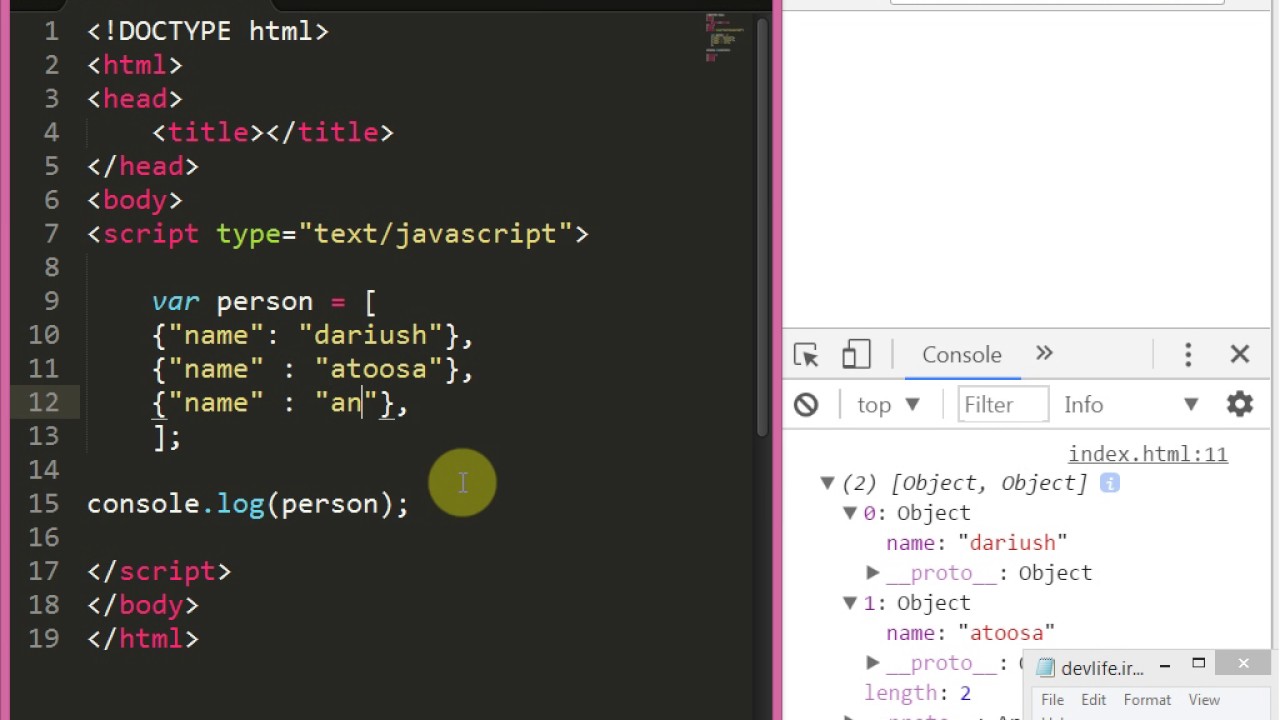Image resolution: width=1280 pixels, height=720 pixels.
Task: Focus the console Filter field
Action: pos(1003,405)
